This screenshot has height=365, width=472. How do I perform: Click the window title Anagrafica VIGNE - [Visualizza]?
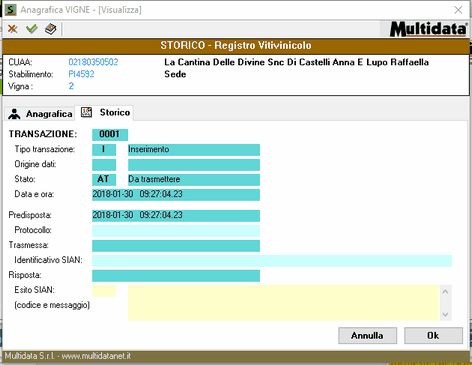(x=81, y=10)
